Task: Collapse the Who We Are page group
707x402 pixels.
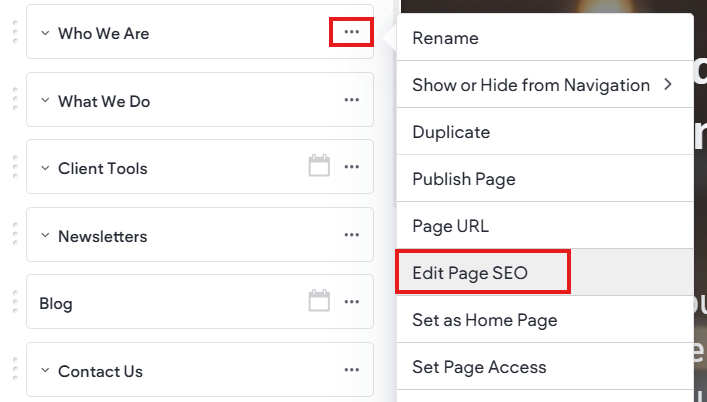Action: [45, 33]
